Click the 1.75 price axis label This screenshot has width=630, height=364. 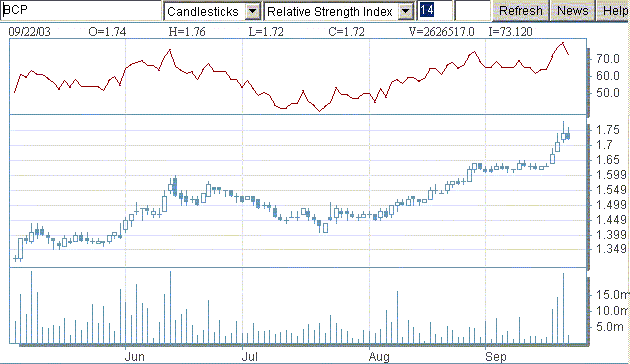608,130
